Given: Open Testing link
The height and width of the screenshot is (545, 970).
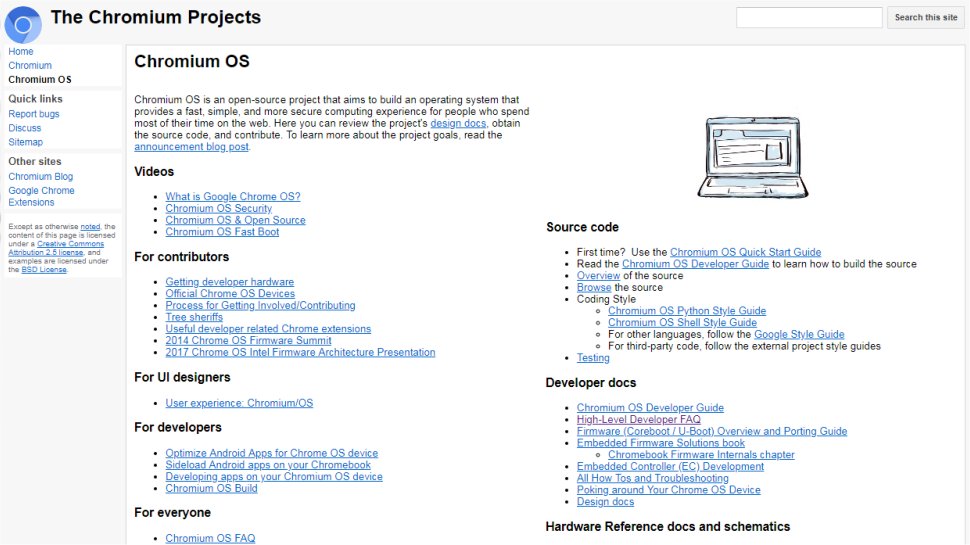Looking at the screenshot, I should (593, 358).
